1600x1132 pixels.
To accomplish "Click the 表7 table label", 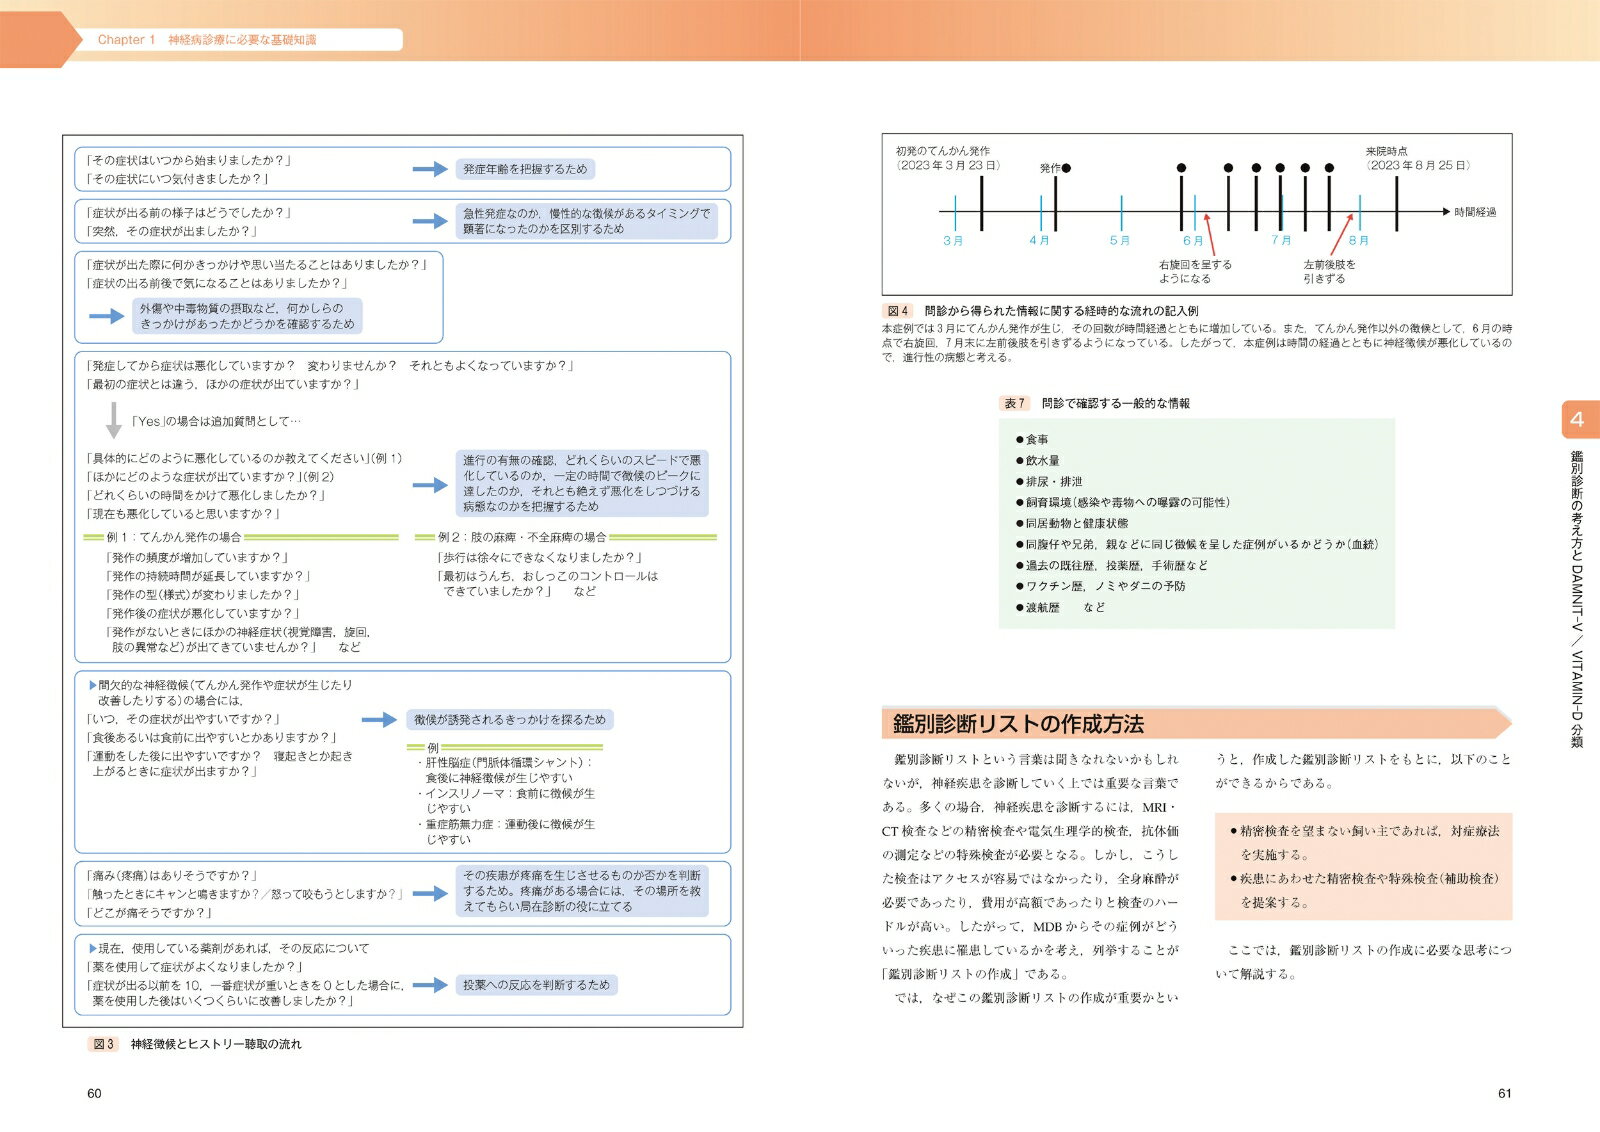I will click(x=1014, y=403).
